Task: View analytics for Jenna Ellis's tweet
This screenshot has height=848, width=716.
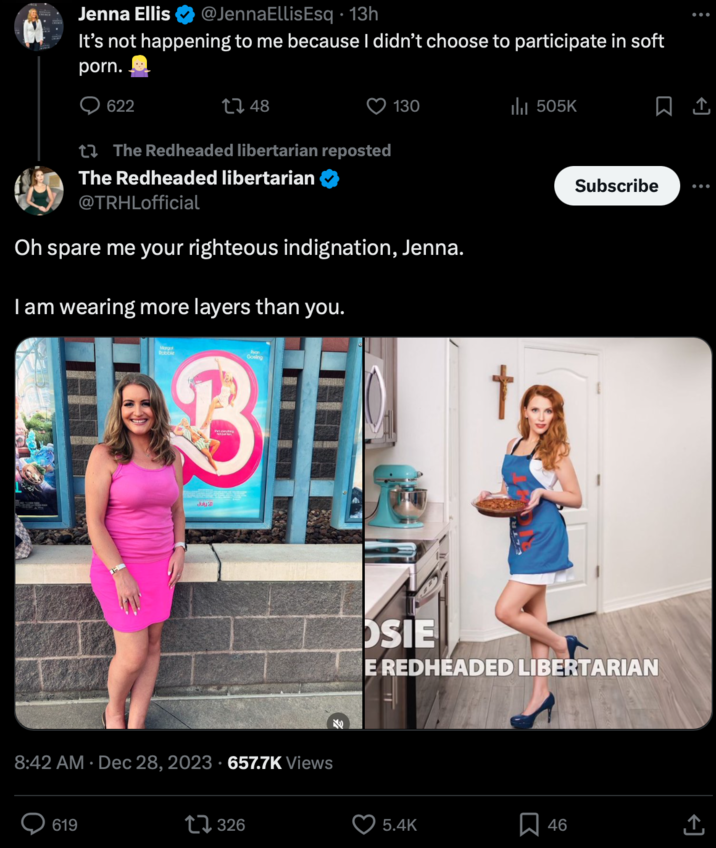Action: [x=520, y=106]
